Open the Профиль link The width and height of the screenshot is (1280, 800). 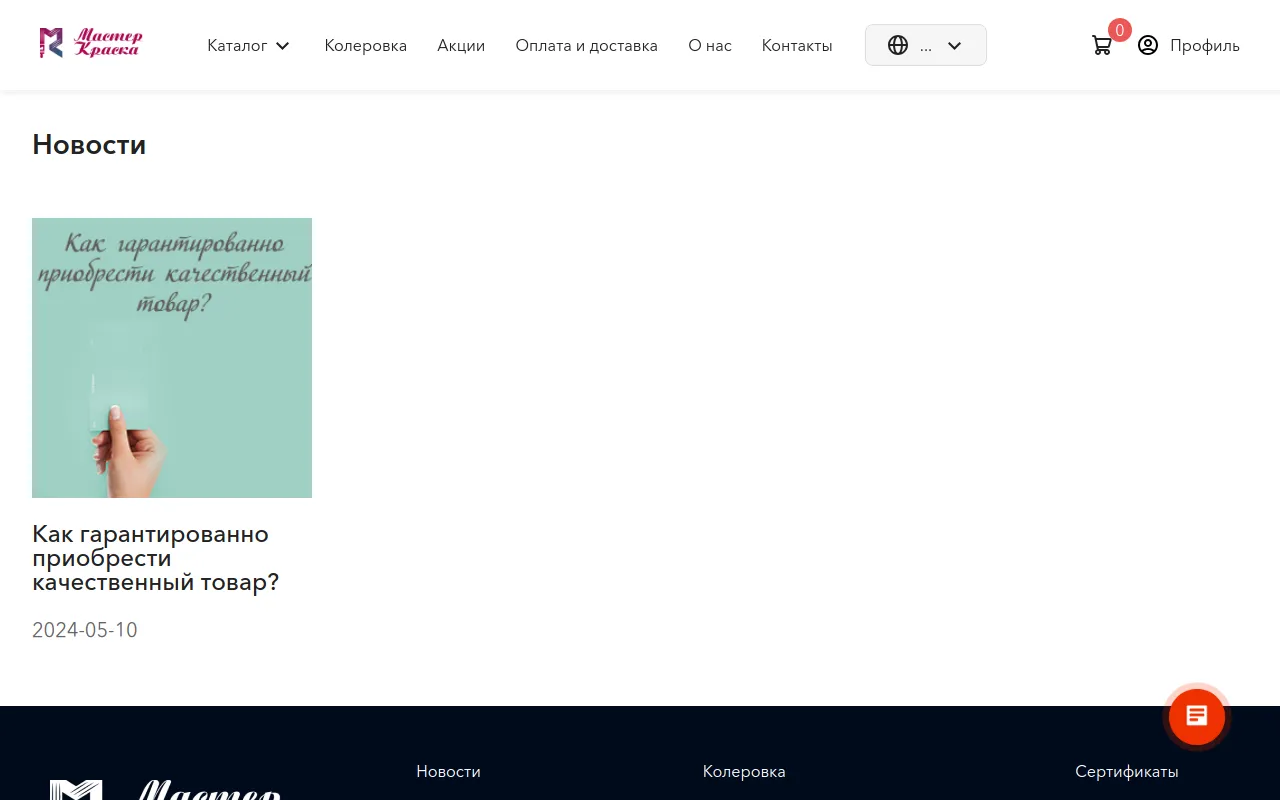point(1204,45)
